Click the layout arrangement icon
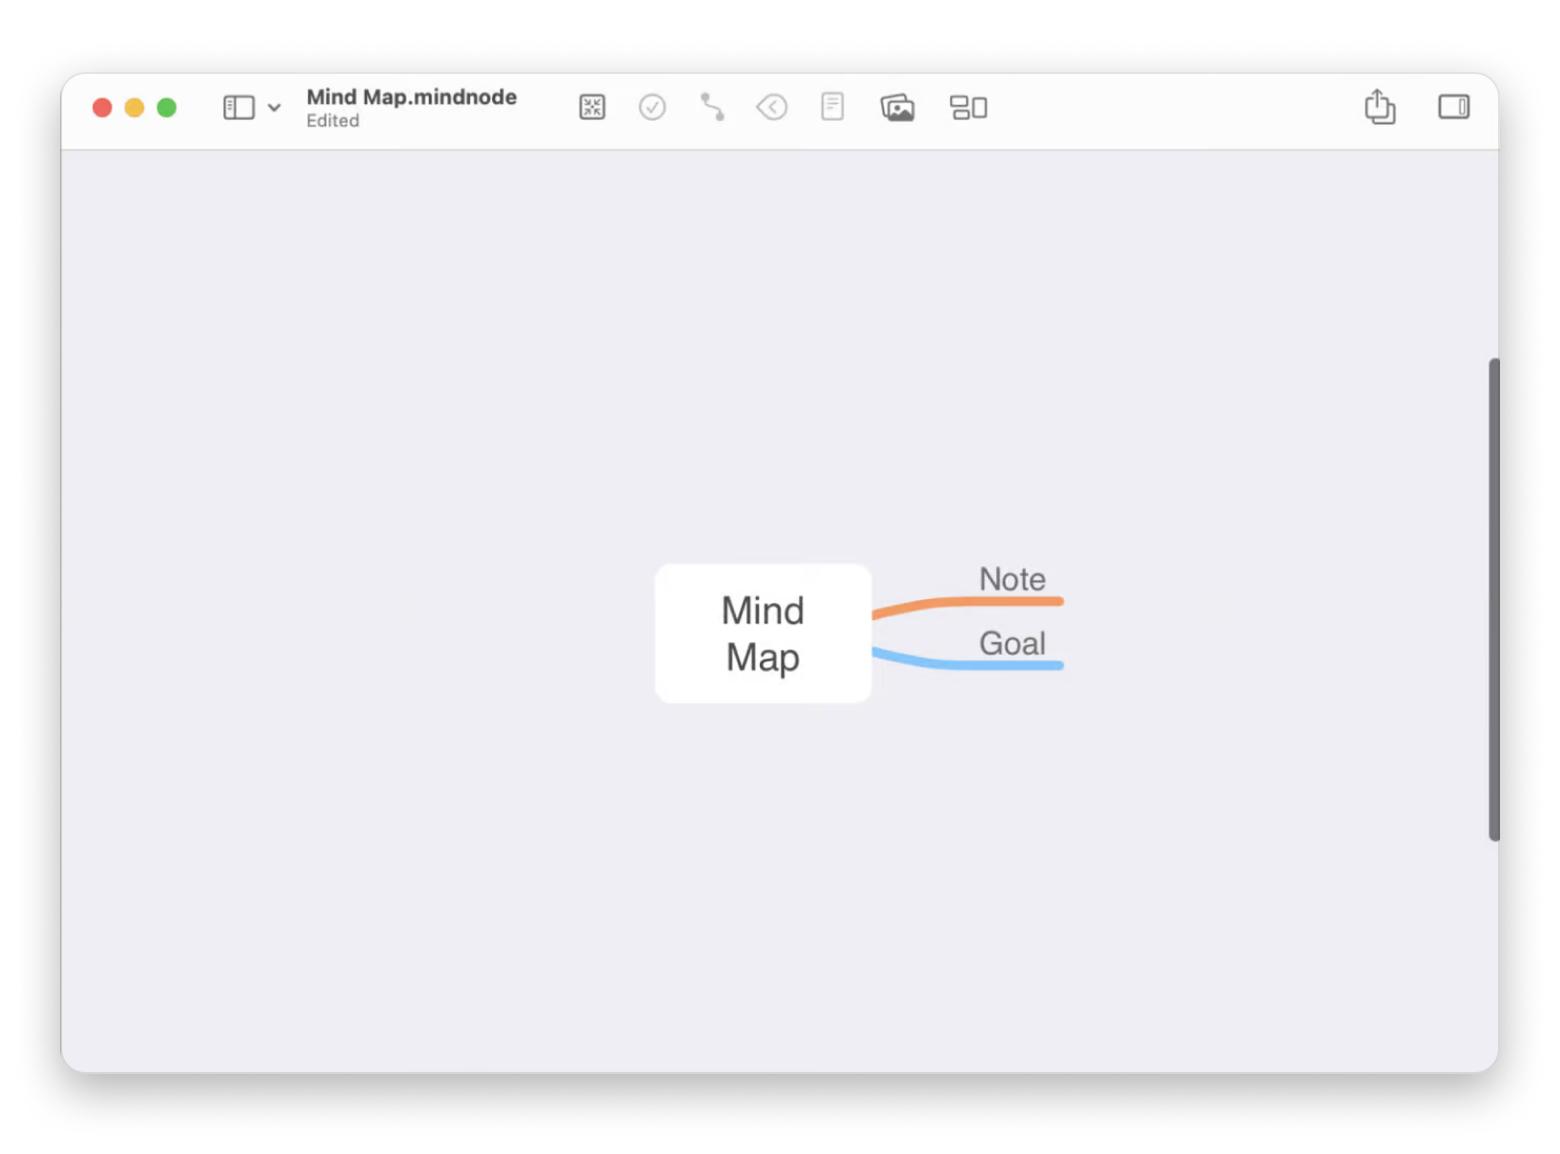The height and width of the screenshot is (1154, 1560). point(968,107)
